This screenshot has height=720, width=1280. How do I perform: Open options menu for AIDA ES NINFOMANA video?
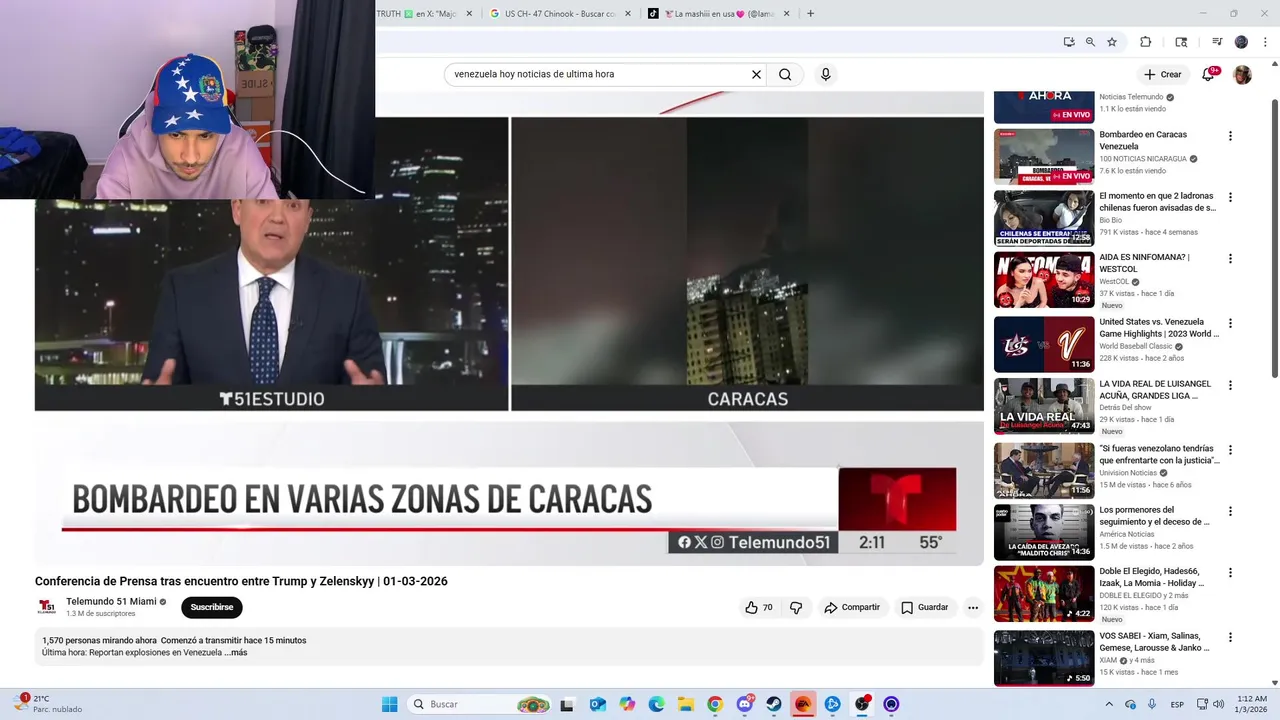1230,259
